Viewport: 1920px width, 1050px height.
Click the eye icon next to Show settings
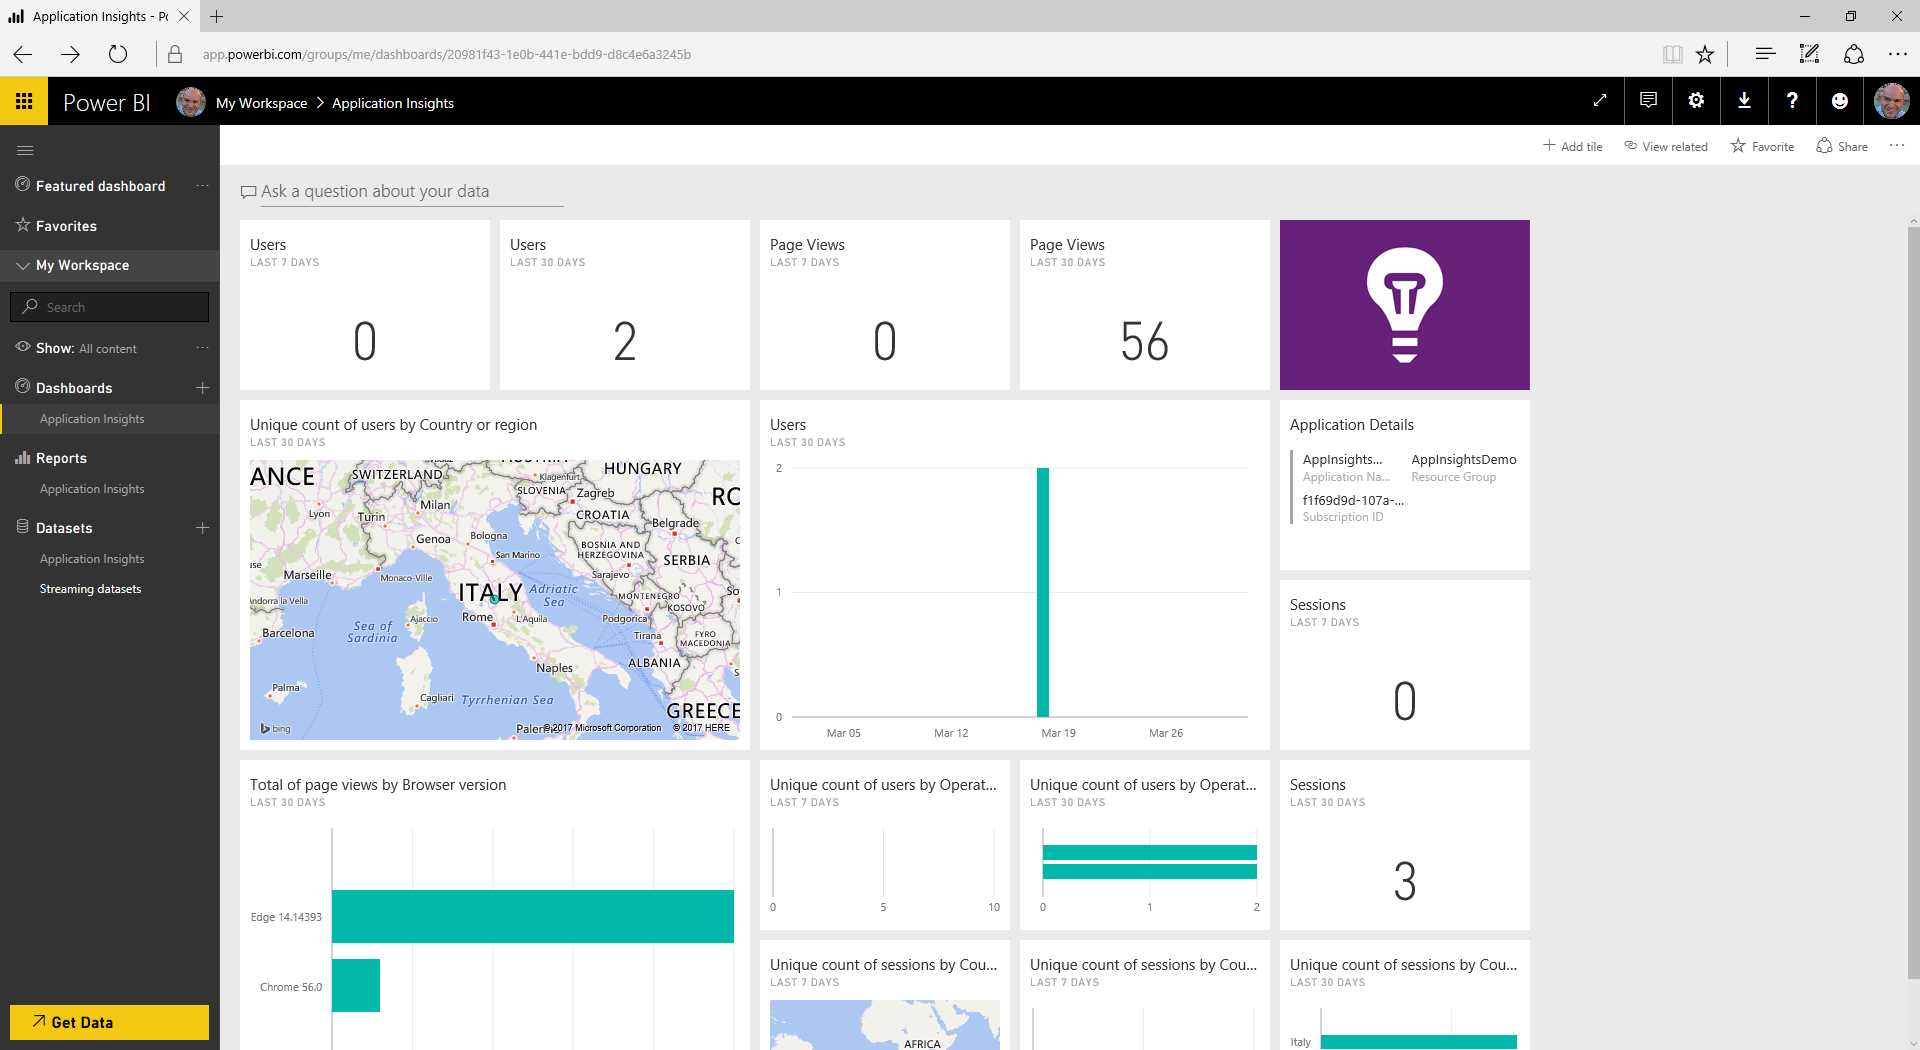coord(21,348)
